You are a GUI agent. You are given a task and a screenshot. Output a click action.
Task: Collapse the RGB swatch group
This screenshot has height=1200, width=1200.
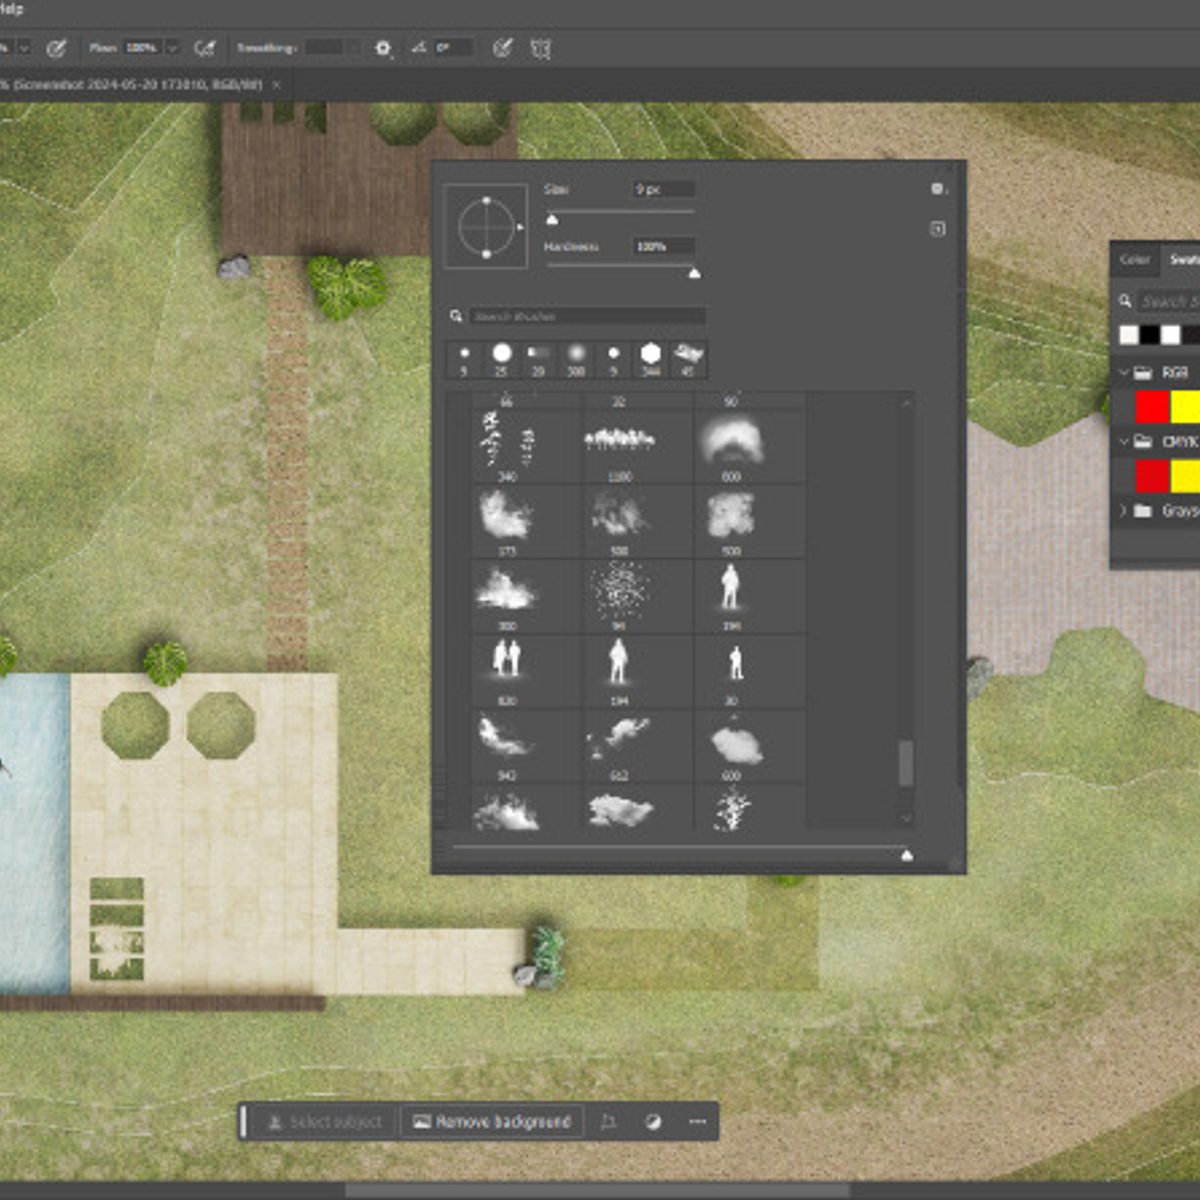coord(1124,370)
